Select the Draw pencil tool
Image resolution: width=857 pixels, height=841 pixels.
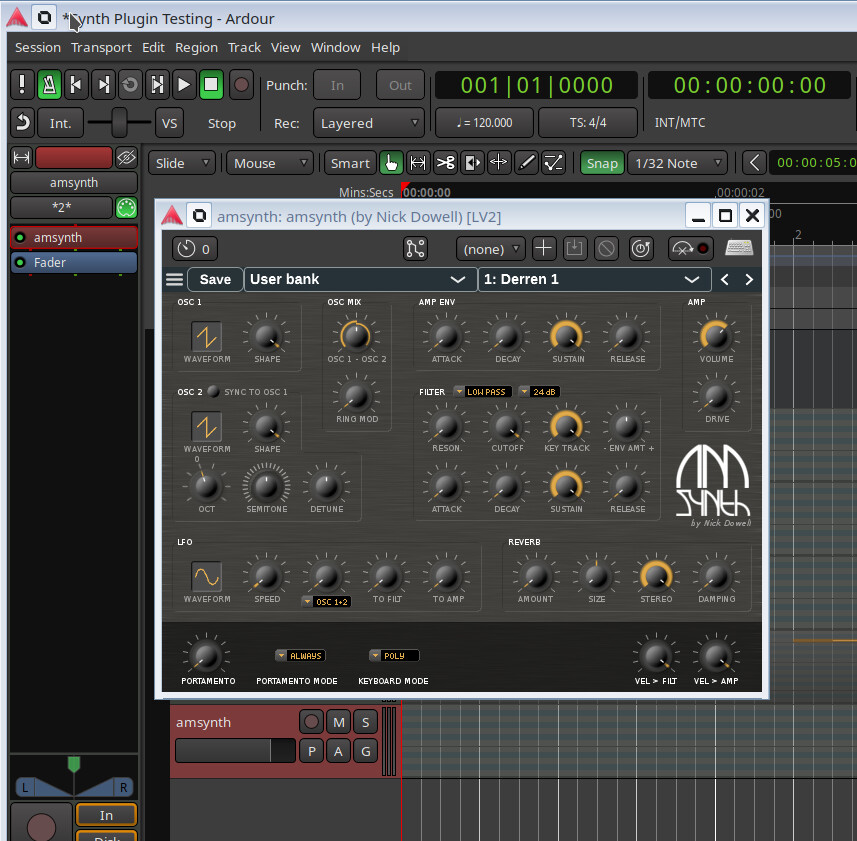(526, 163)
